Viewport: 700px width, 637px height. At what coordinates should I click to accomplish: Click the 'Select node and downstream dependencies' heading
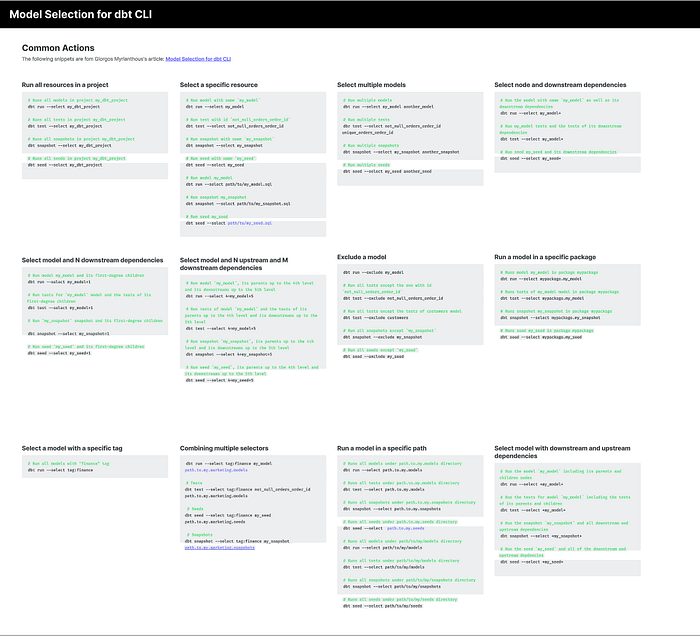click(560, 85)
